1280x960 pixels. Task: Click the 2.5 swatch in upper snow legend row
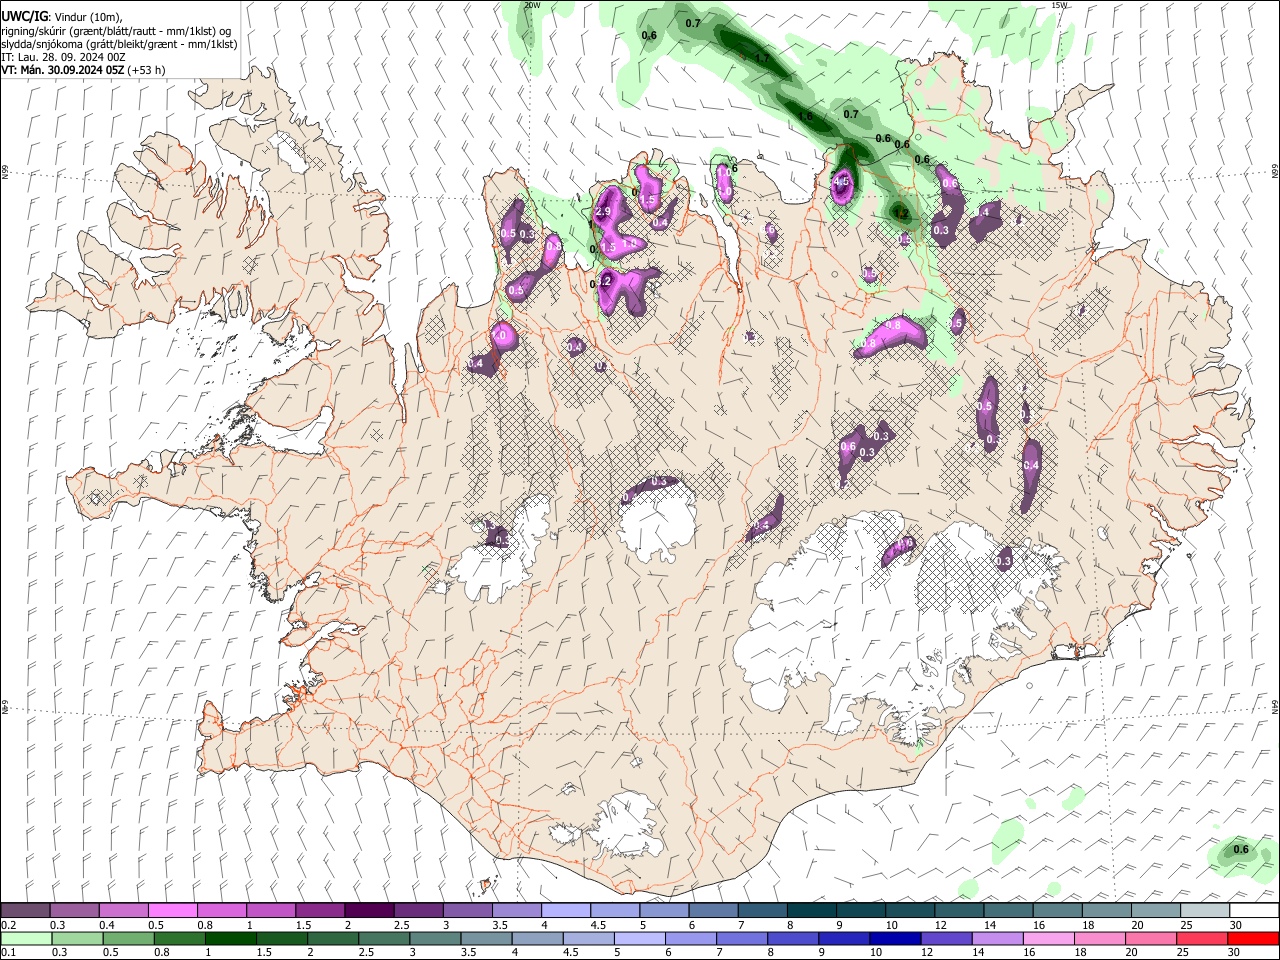point(417,911)
